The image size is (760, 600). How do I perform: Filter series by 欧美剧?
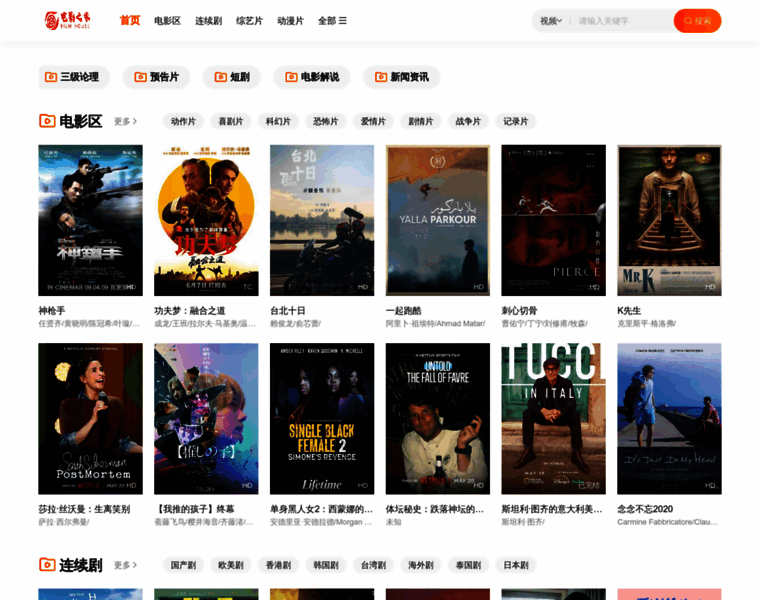click(x=231, y=565)
